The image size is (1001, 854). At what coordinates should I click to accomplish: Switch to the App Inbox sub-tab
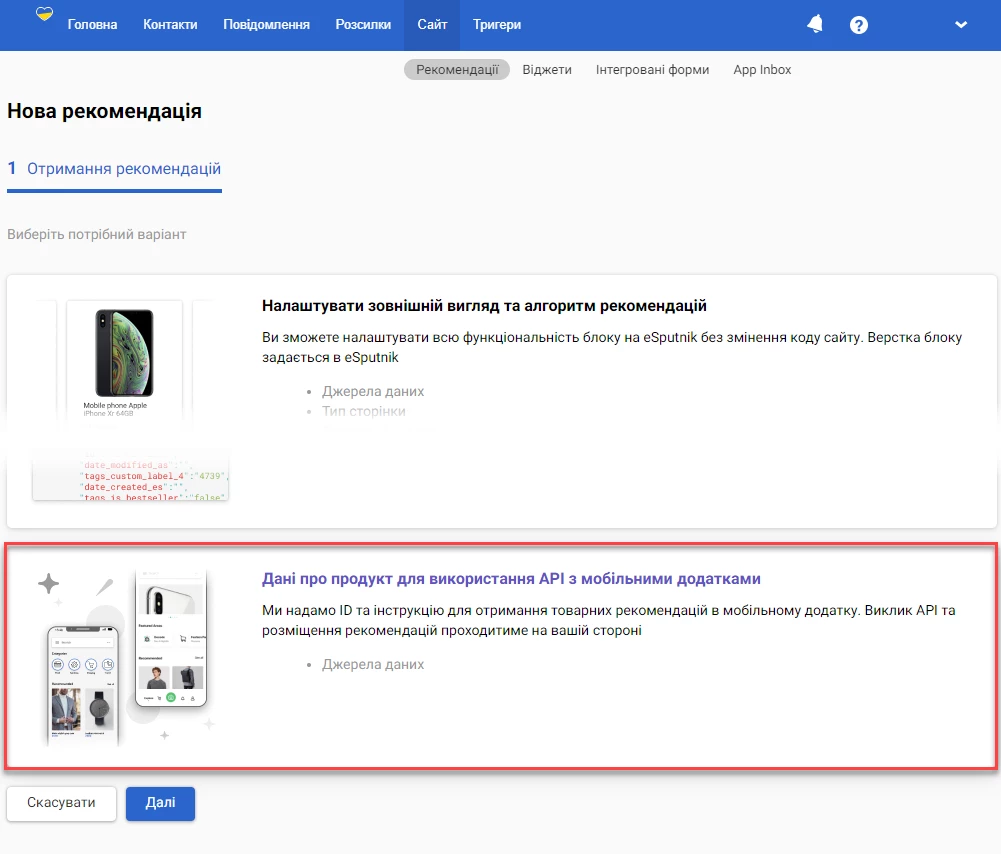[762, 70]
